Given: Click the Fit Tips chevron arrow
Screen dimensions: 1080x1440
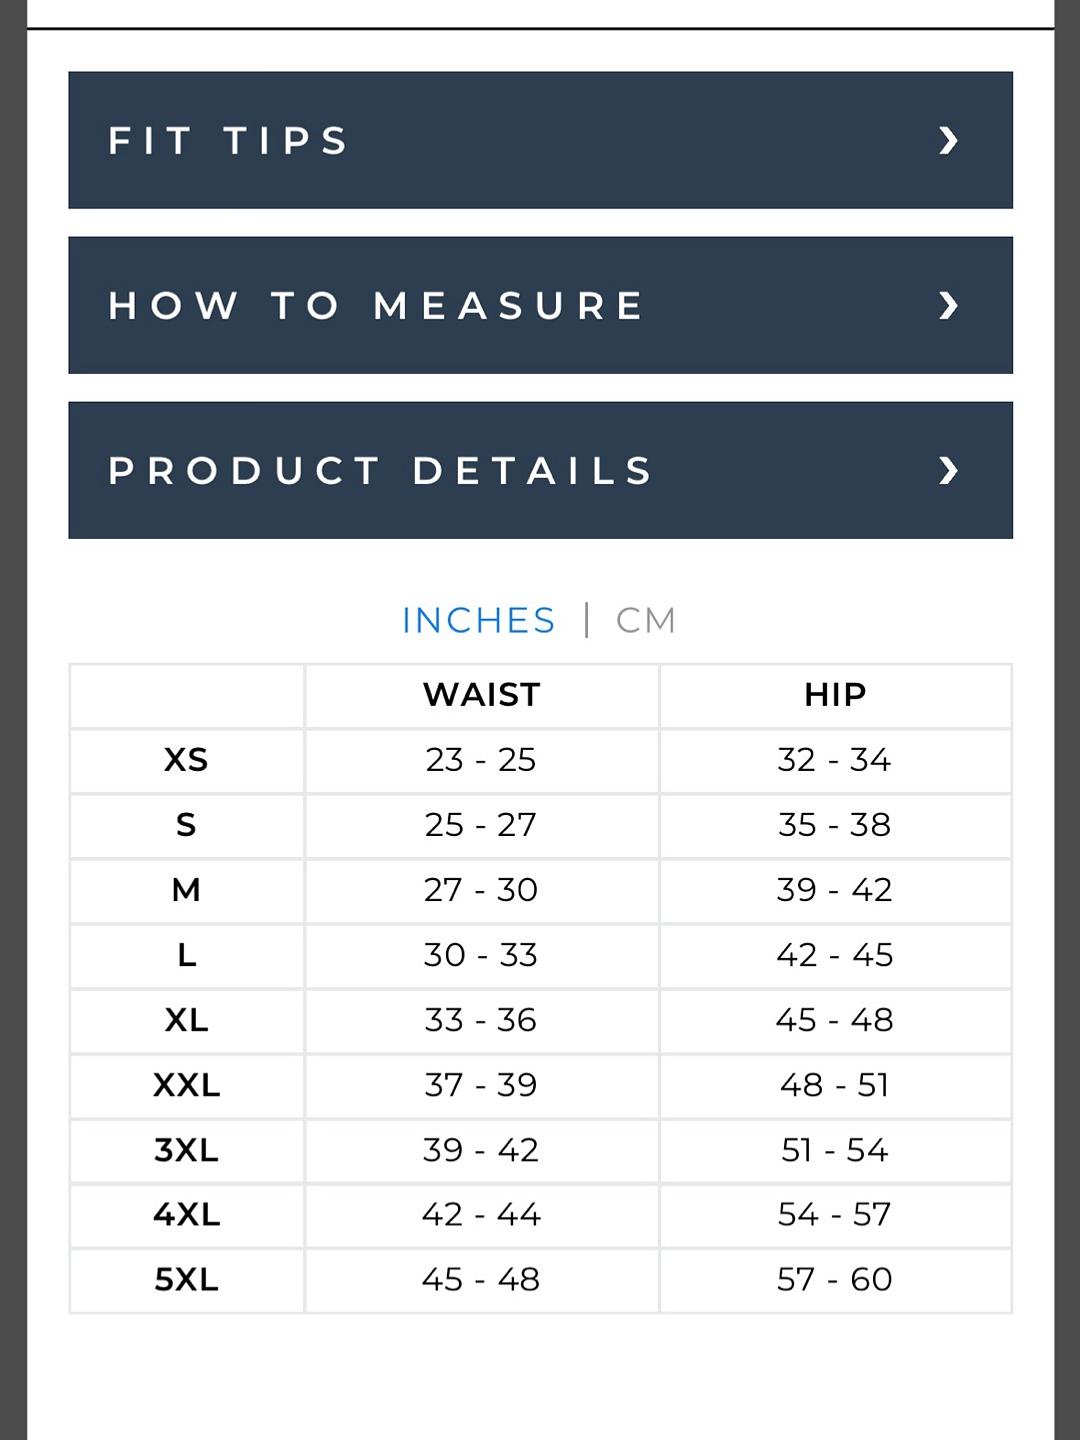Looking at the screenshot, I should coord(948,140).
